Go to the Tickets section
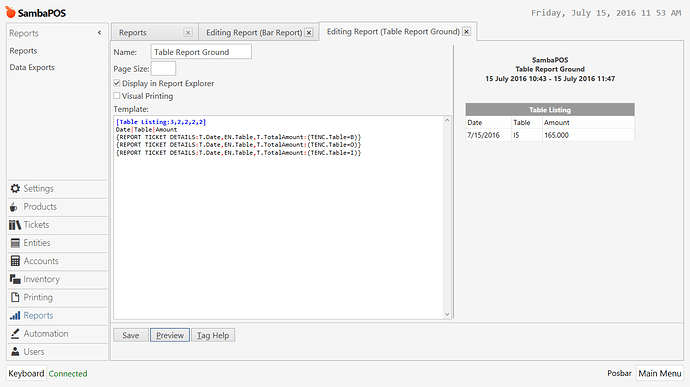690x387 pixels. [57, 225]
